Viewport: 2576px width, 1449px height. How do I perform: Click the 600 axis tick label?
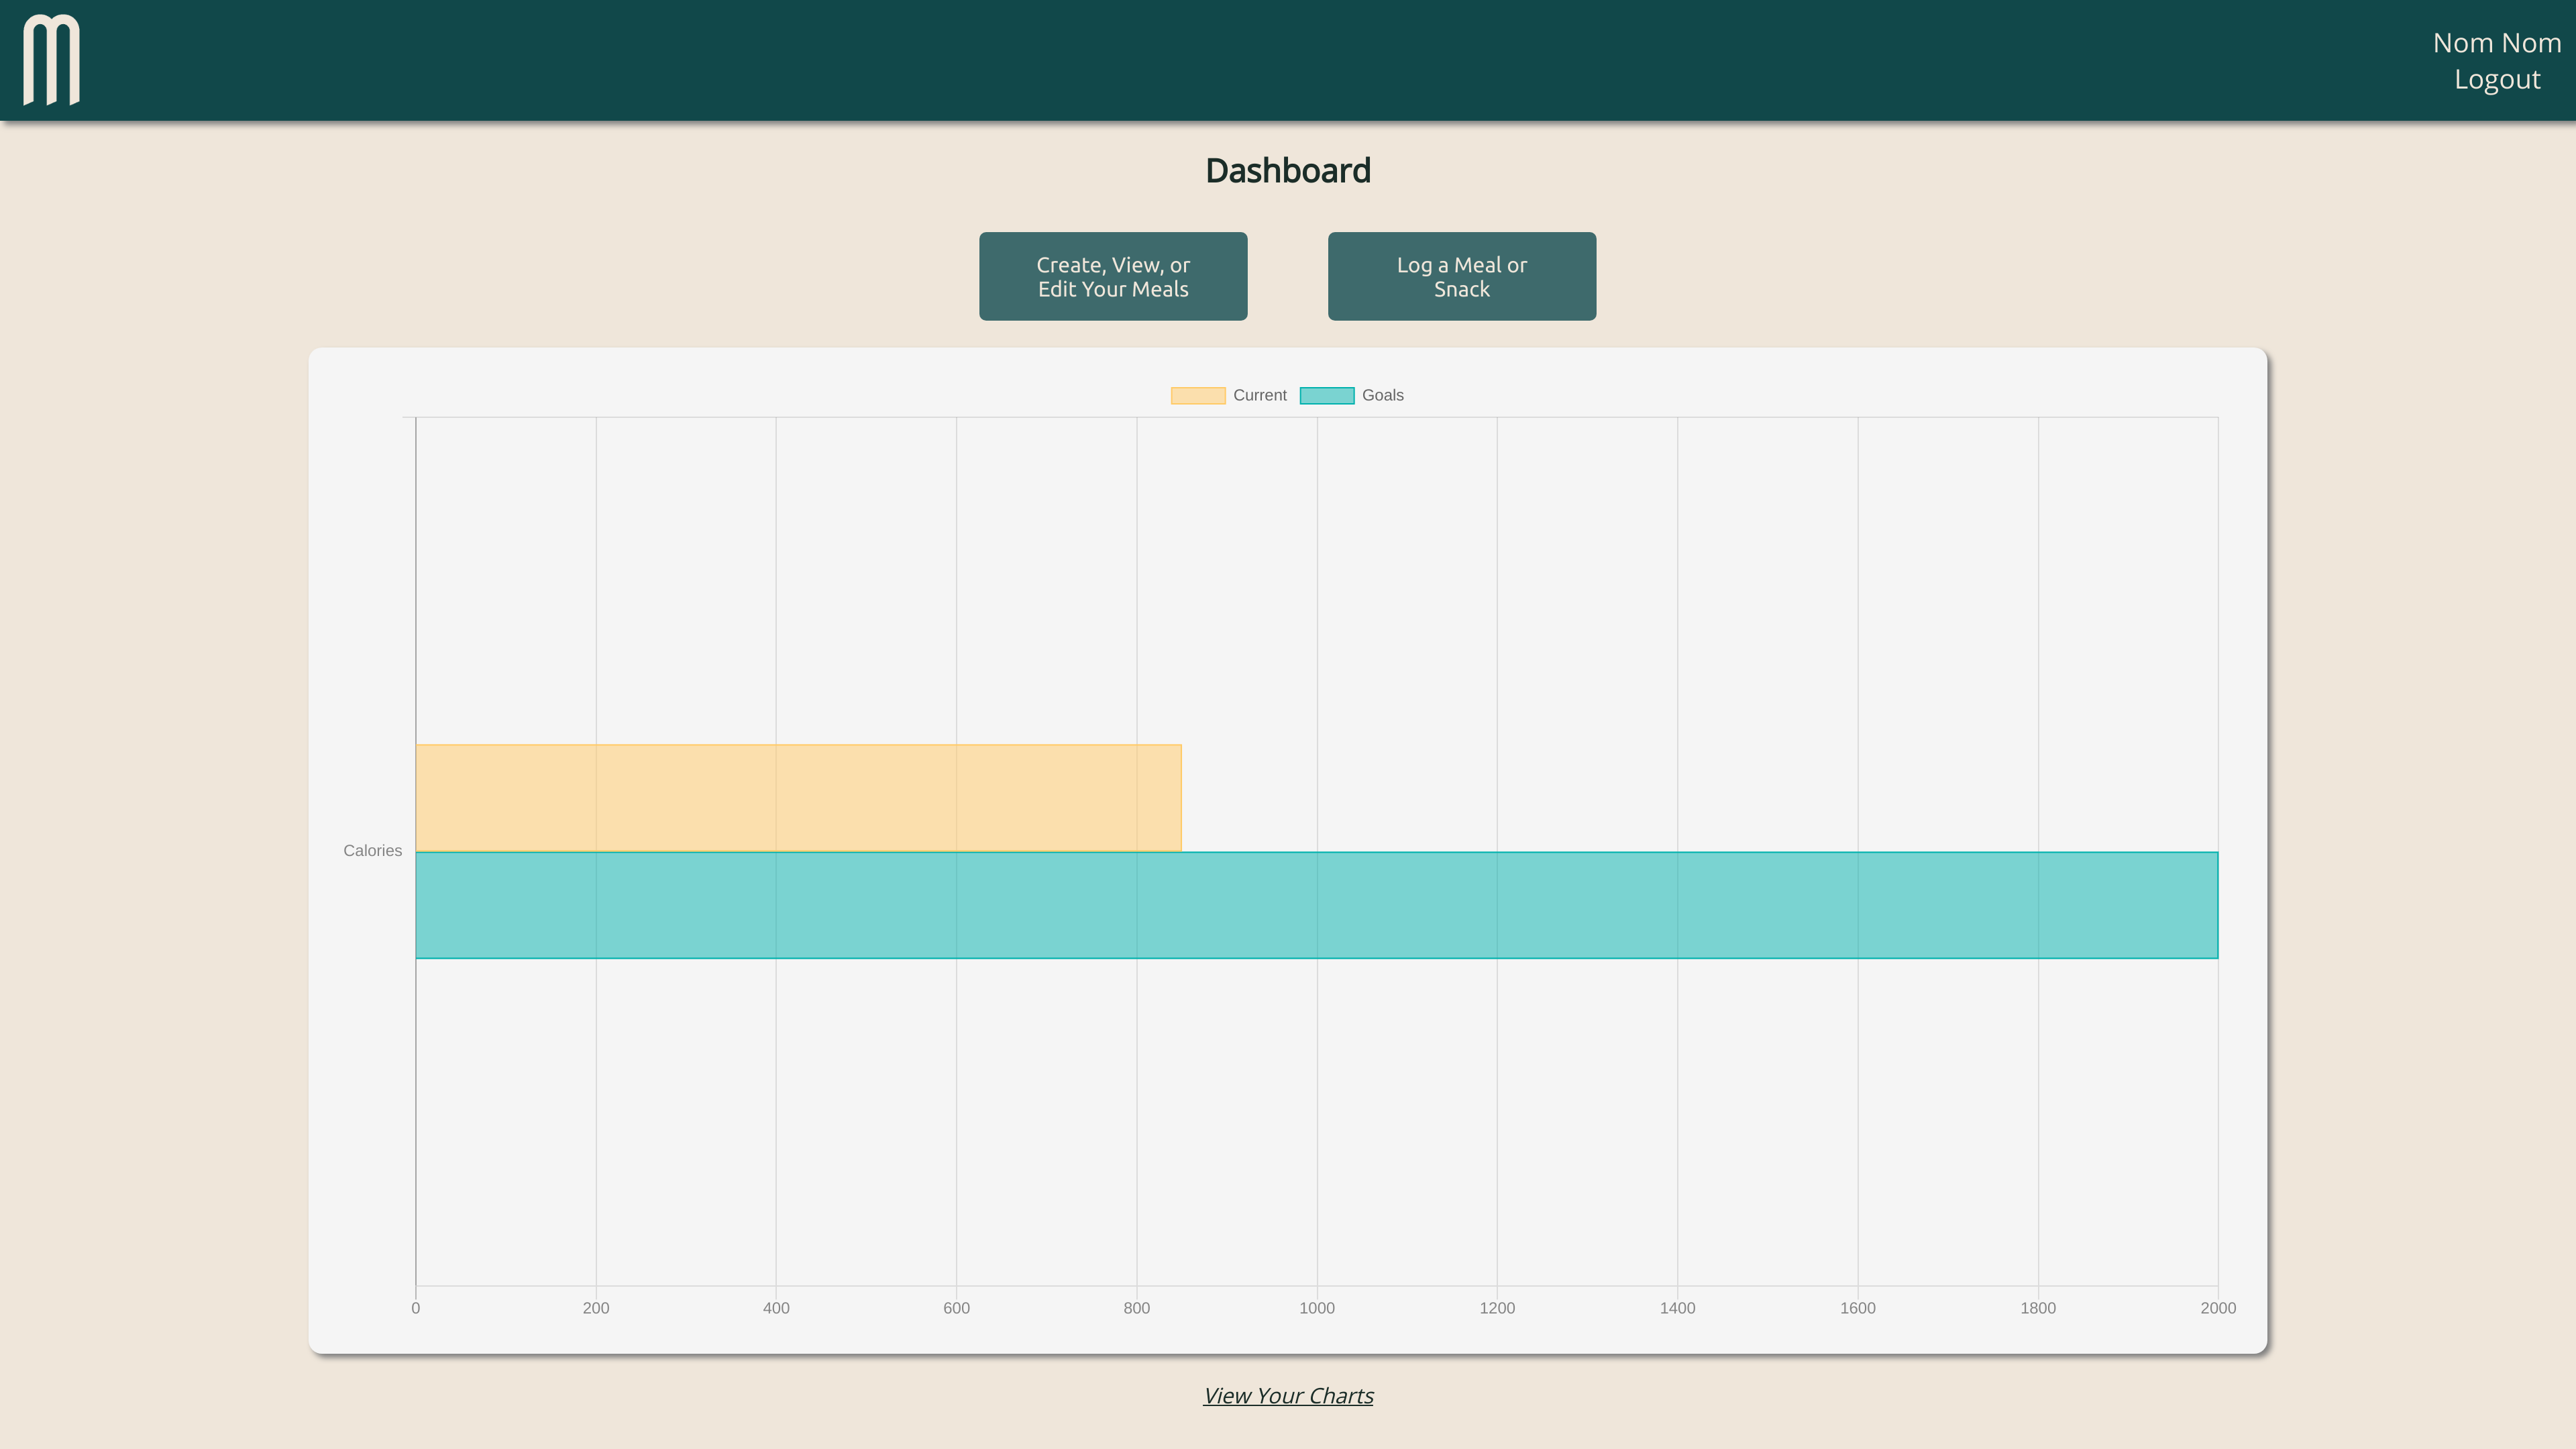pyautogui.click(x=956, y=1308)
